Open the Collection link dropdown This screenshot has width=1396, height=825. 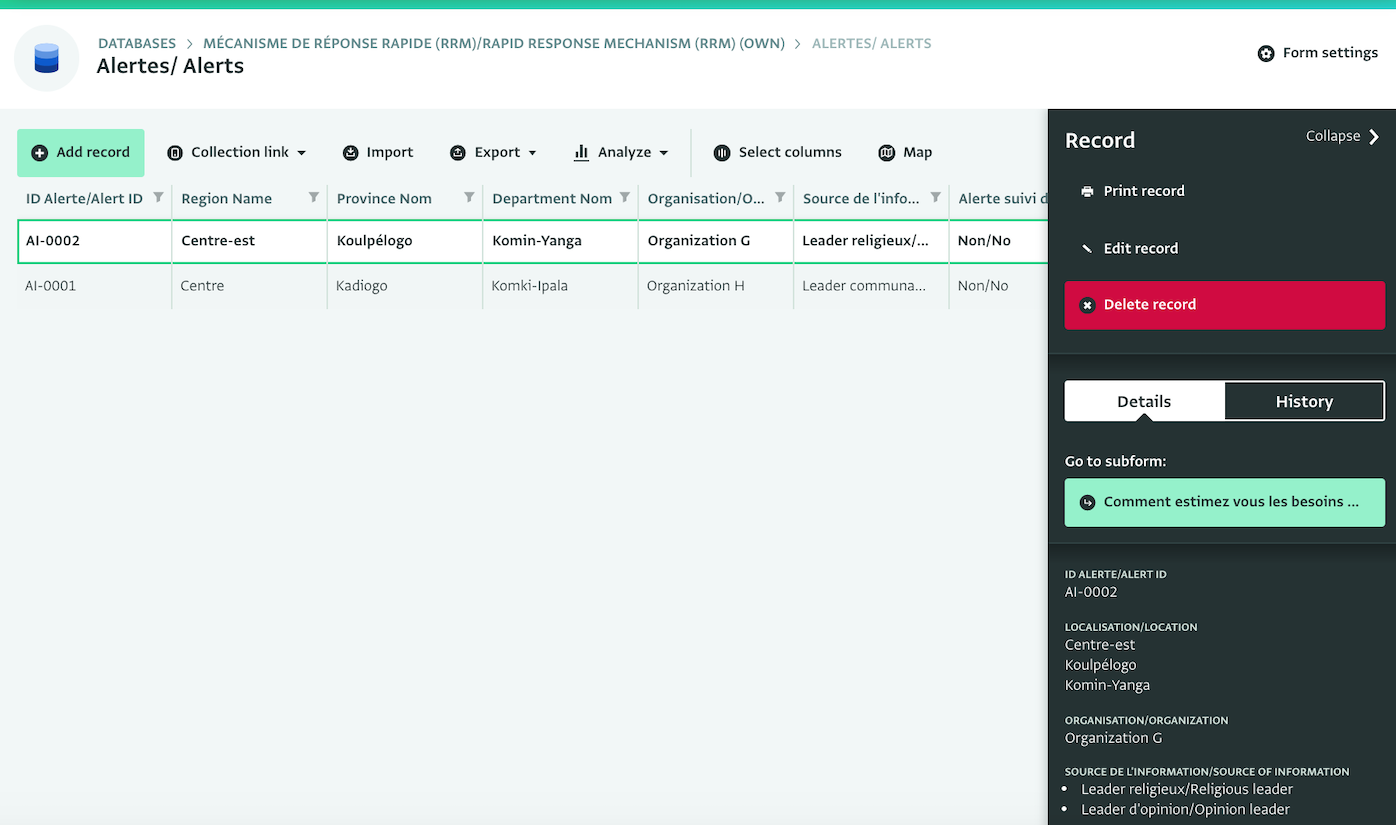(237, 153)
